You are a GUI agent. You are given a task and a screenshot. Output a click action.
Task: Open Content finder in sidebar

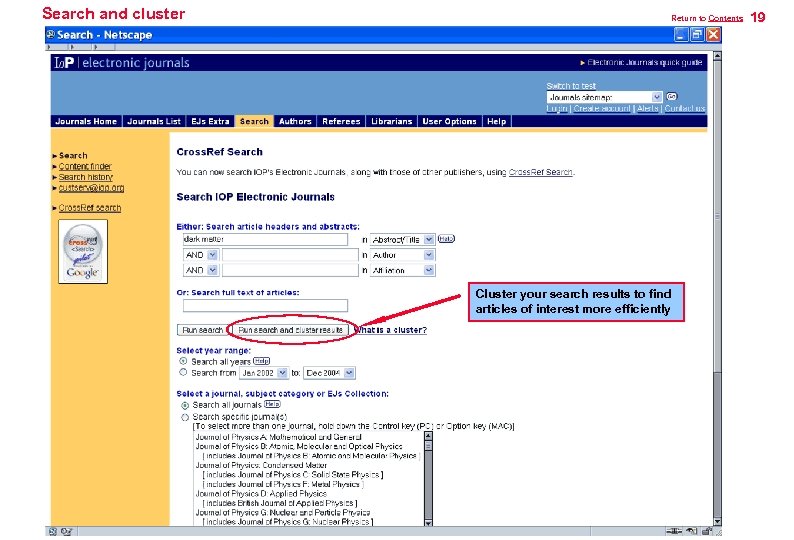point(85,166)
